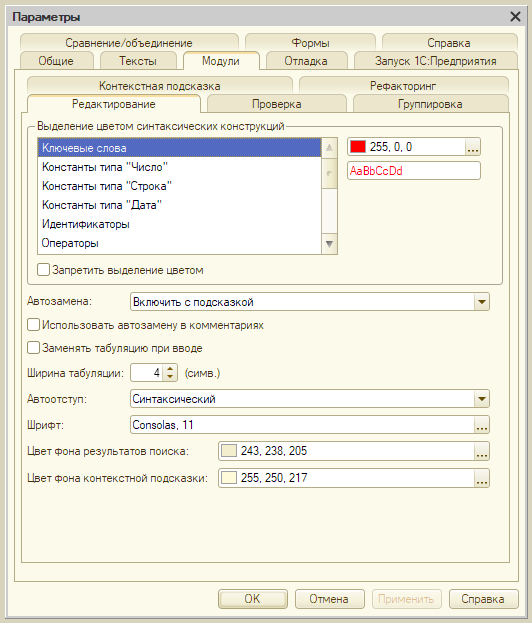
Task: Click the Отмена button
Action: tap(329, 599)
